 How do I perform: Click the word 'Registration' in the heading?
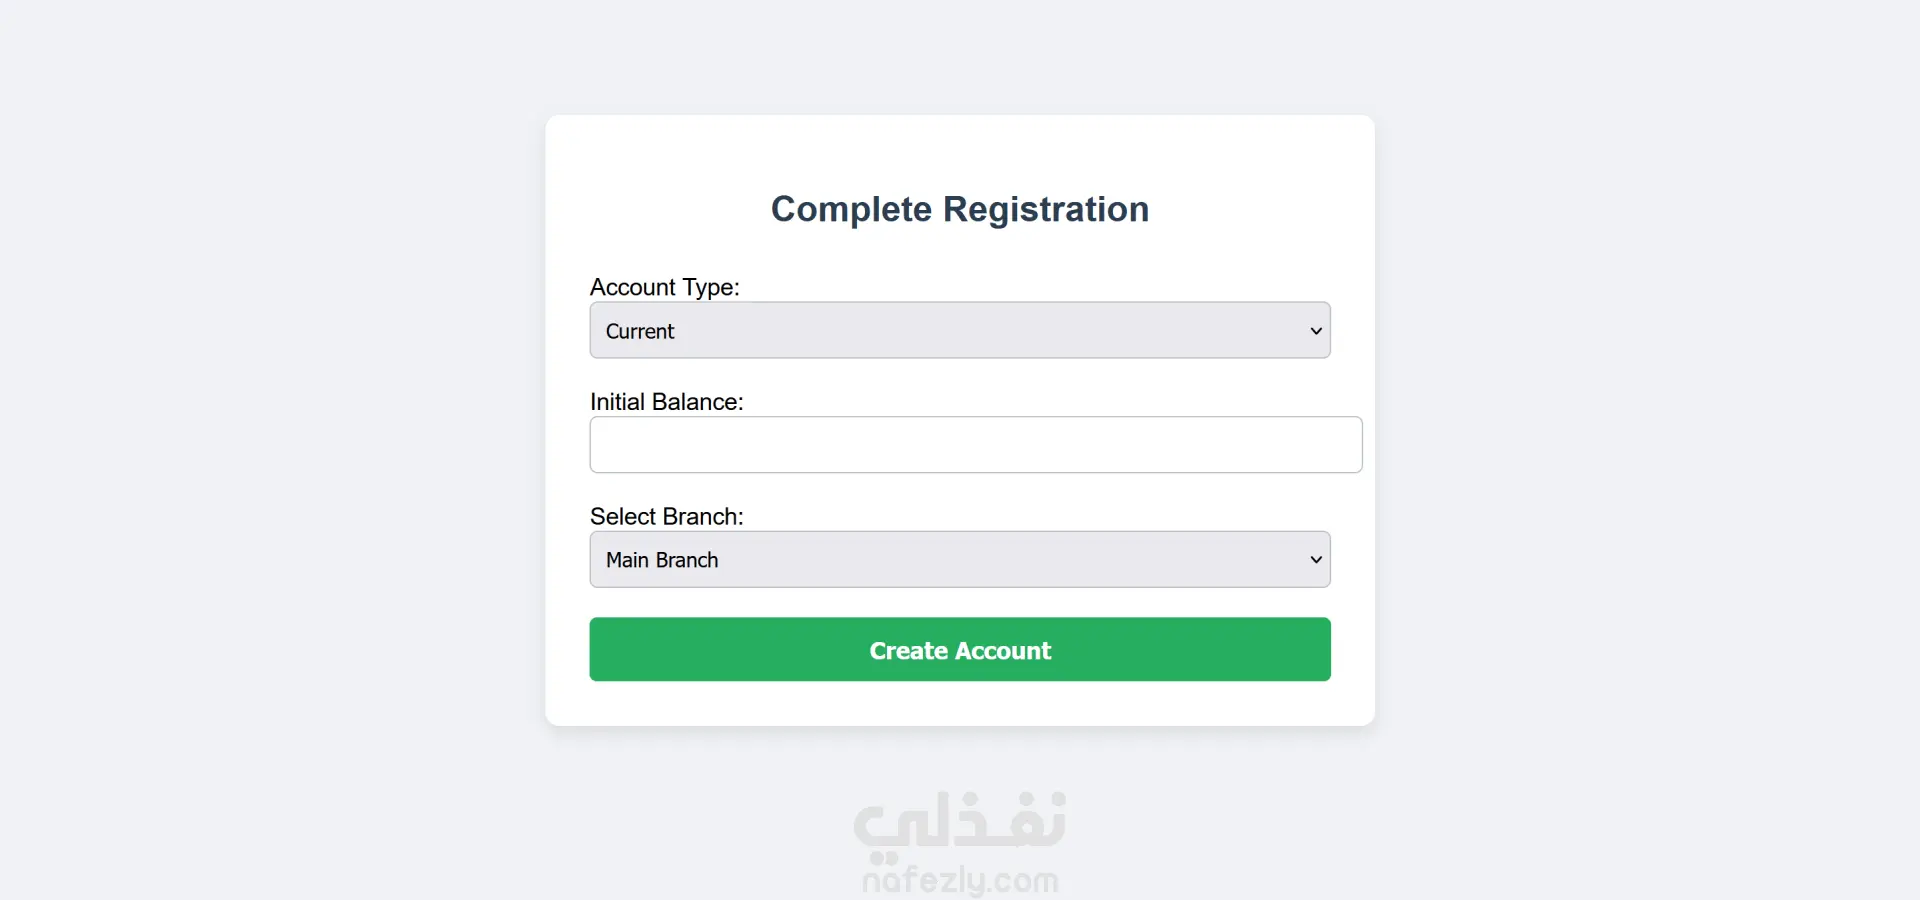pyautogui.click(x=1046, y=210)
